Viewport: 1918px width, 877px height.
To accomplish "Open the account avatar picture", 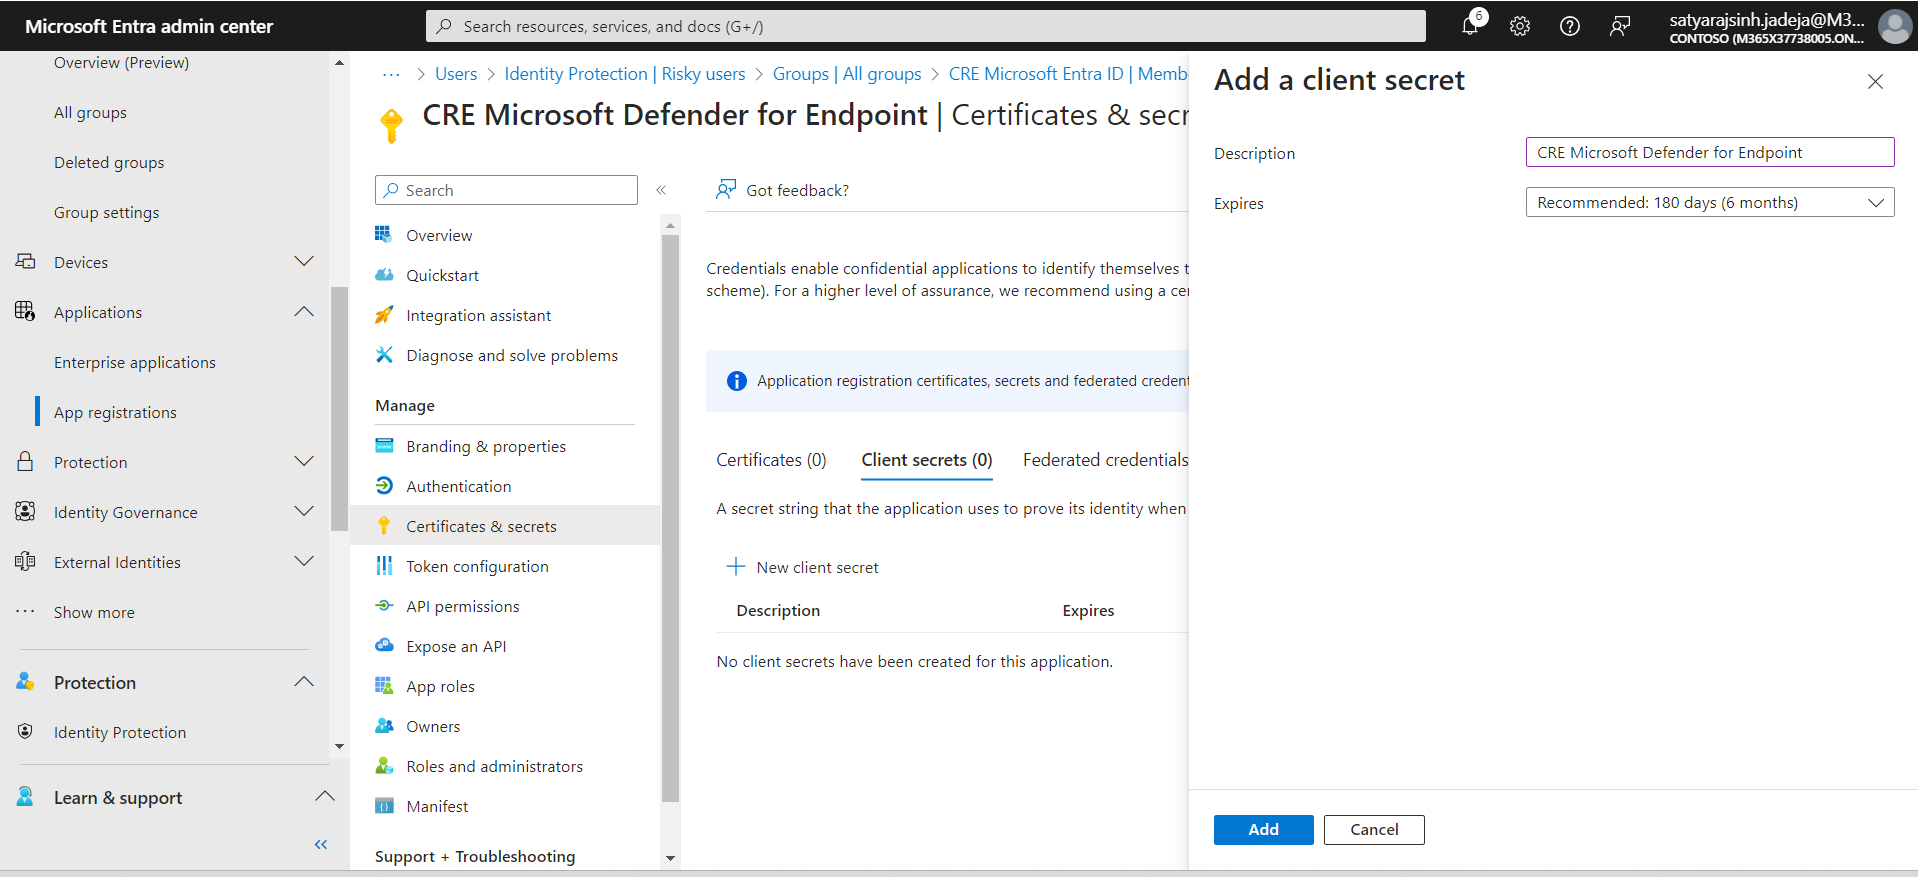I will point(1894,26).
